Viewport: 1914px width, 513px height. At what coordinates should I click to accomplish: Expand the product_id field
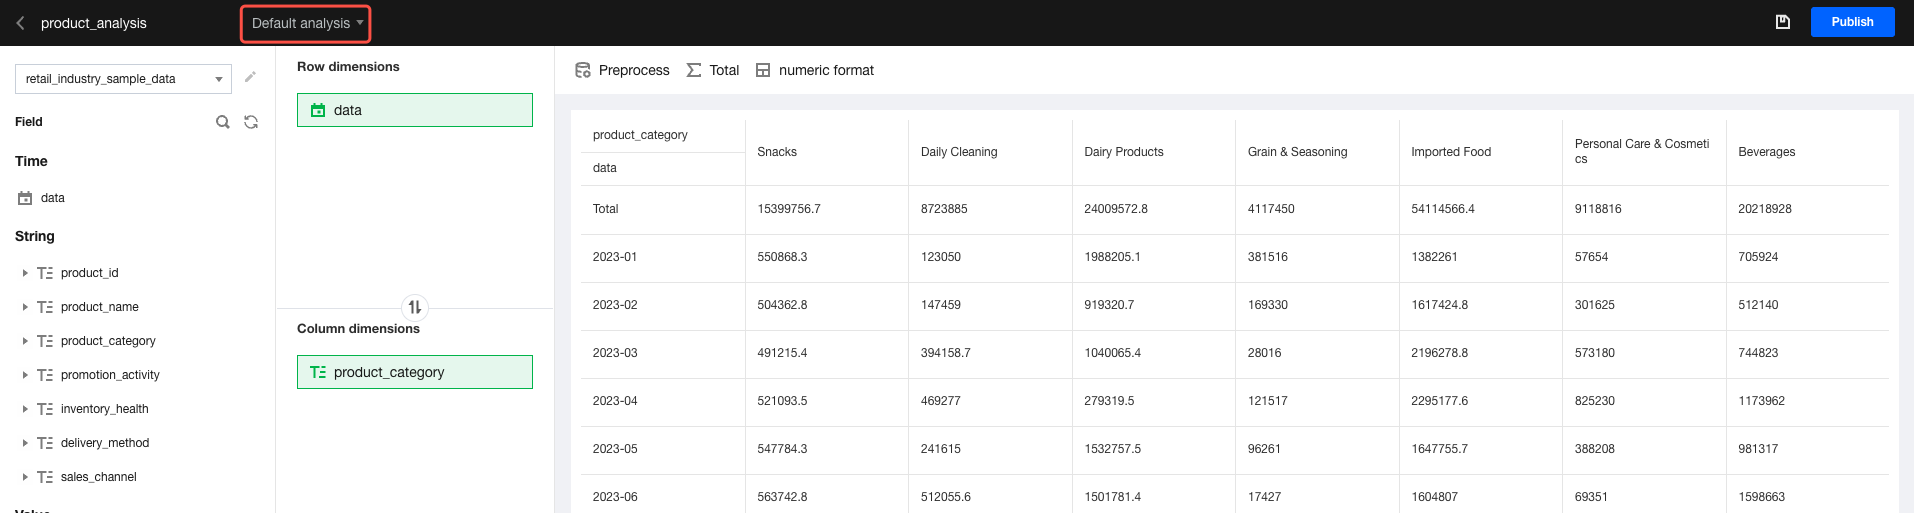click(25, 273)
